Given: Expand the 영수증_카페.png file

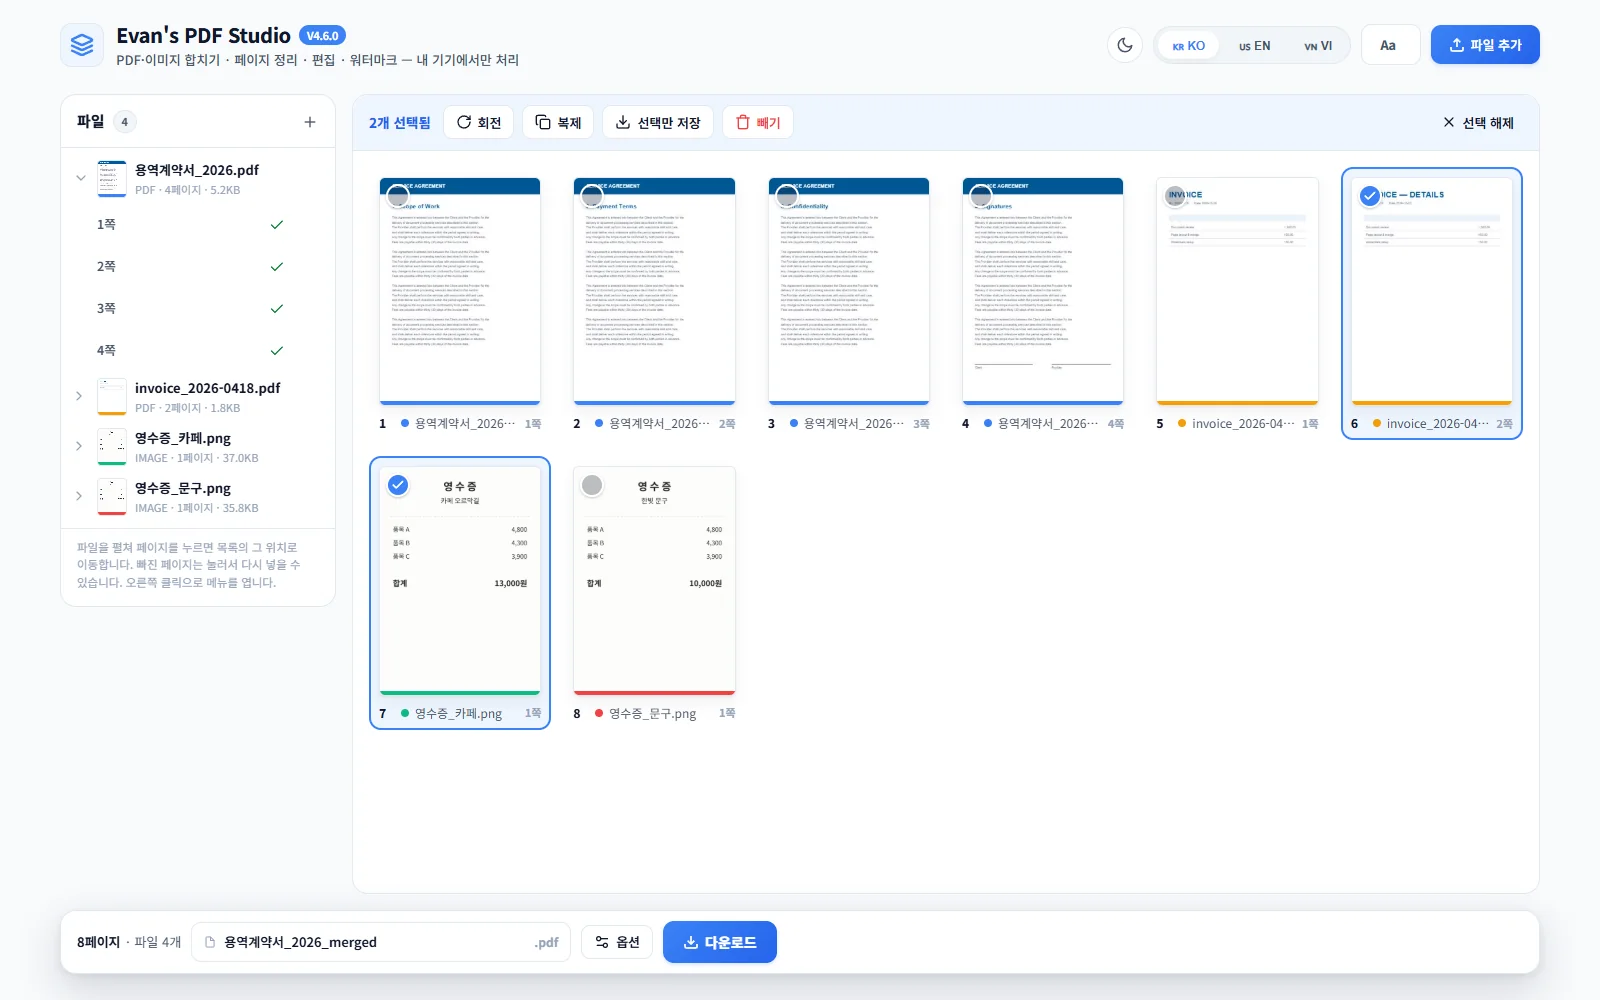Looking at the screenshot, I should [x=80, y=447].
